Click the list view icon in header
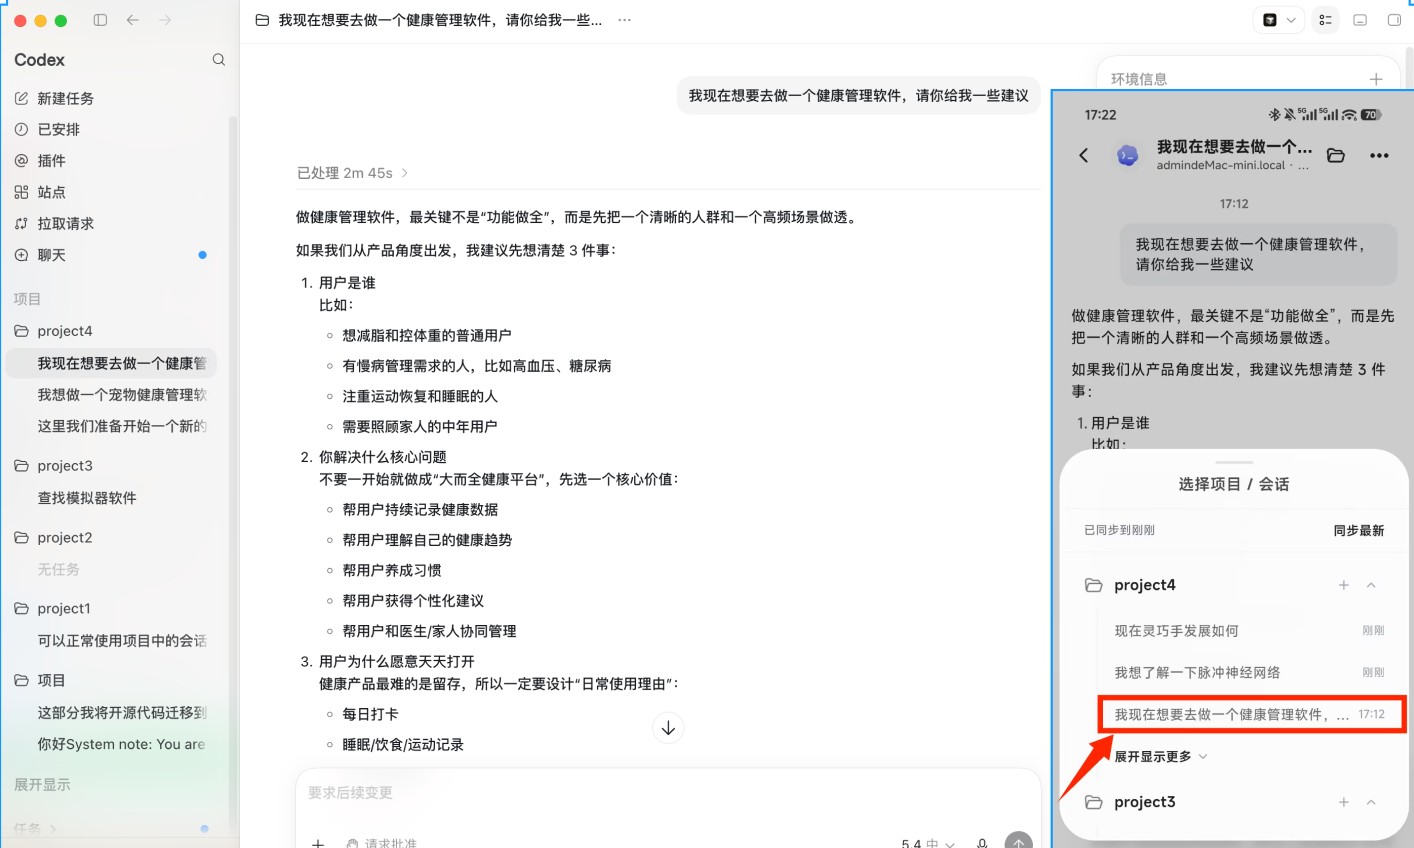 1325,20
